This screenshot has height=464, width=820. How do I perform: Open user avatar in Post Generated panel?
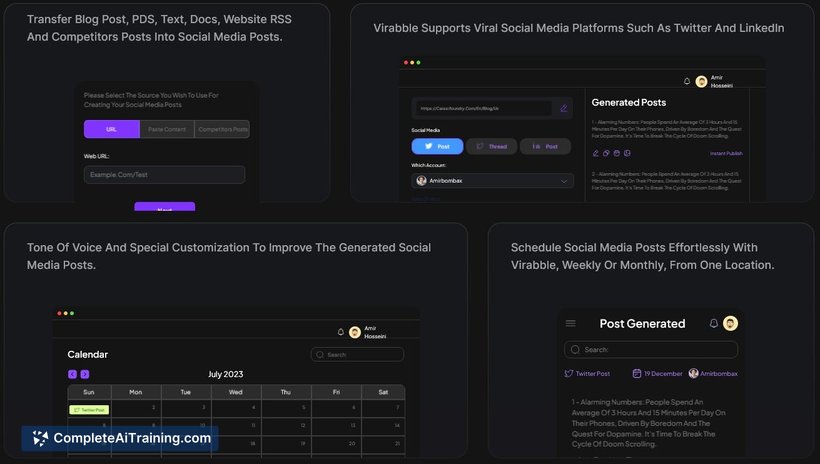click(x=731, y=323)
